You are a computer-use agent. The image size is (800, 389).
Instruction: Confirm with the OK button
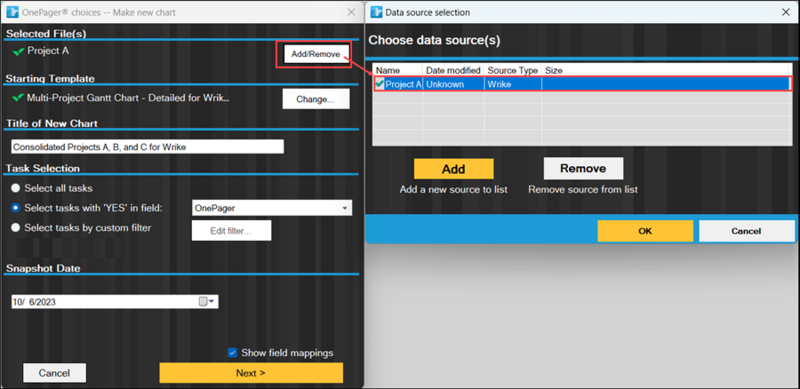click(645, 231)
